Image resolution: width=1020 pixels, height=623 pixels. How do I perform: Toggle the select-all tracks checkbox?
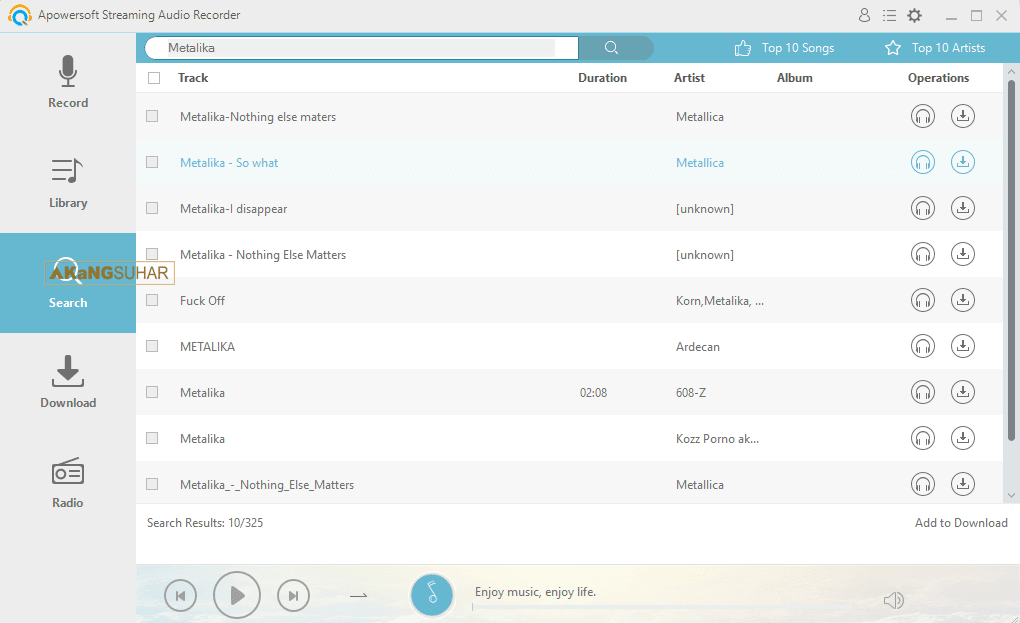[x=154, y=78]
